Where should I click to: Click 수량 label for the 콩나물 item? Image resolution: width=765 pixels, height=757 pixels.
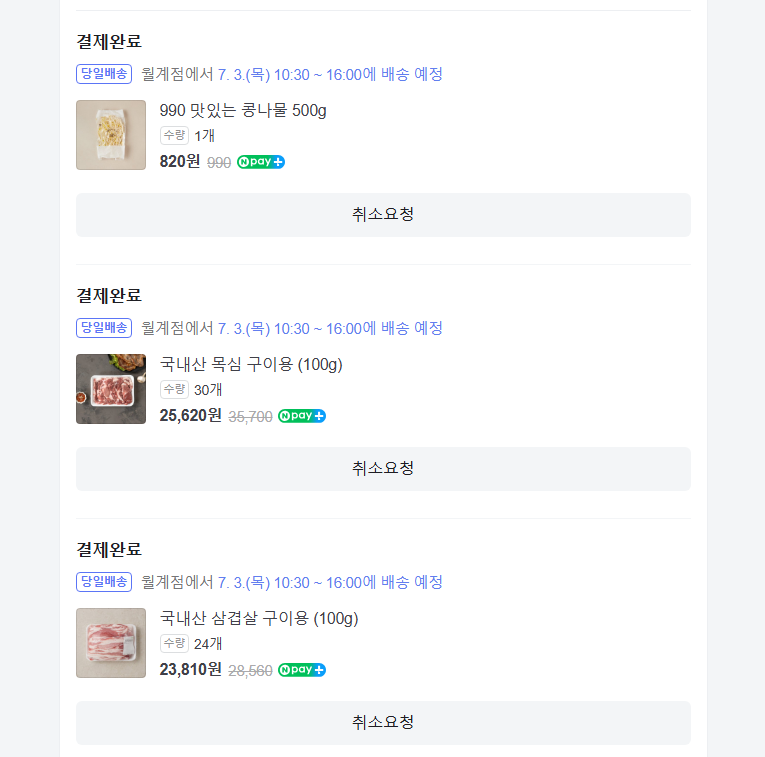point(174,136)
